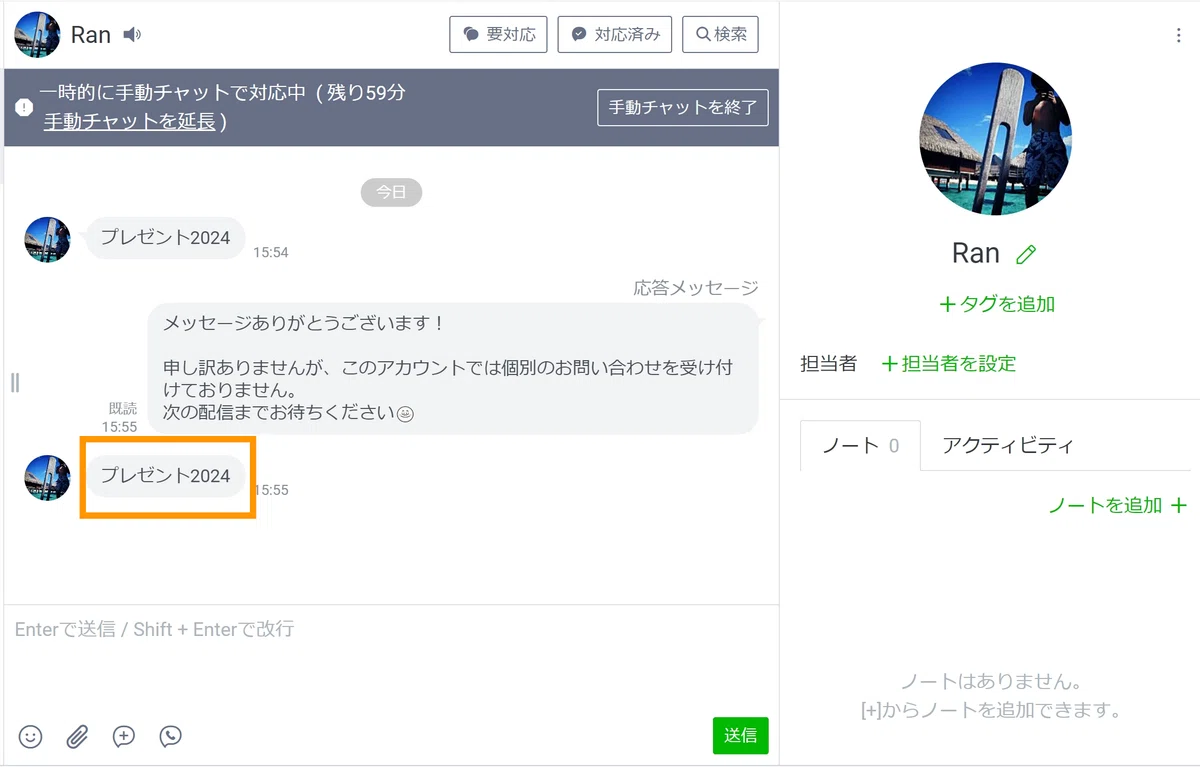The width and height of the screenshot is (1200, 767).
Task: Click the 今日 date label
Action: click(x=391, y=192)
